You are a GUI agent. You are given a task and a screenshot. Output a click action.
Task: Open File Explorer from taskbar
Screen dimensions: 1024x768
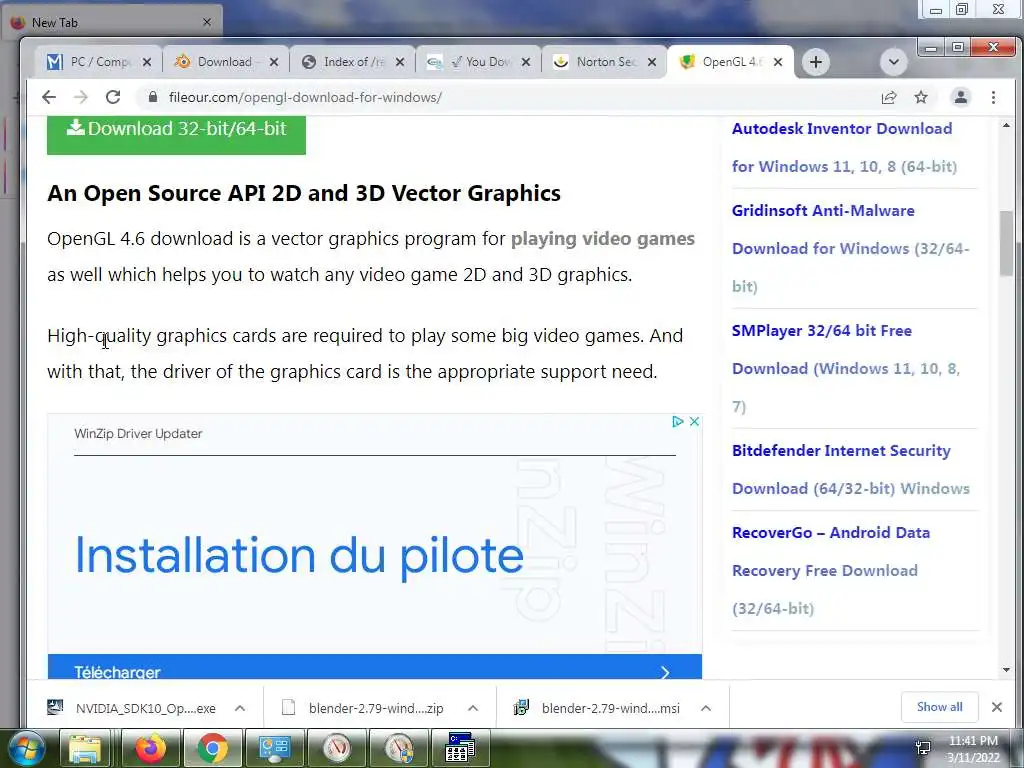coord(86,748)
